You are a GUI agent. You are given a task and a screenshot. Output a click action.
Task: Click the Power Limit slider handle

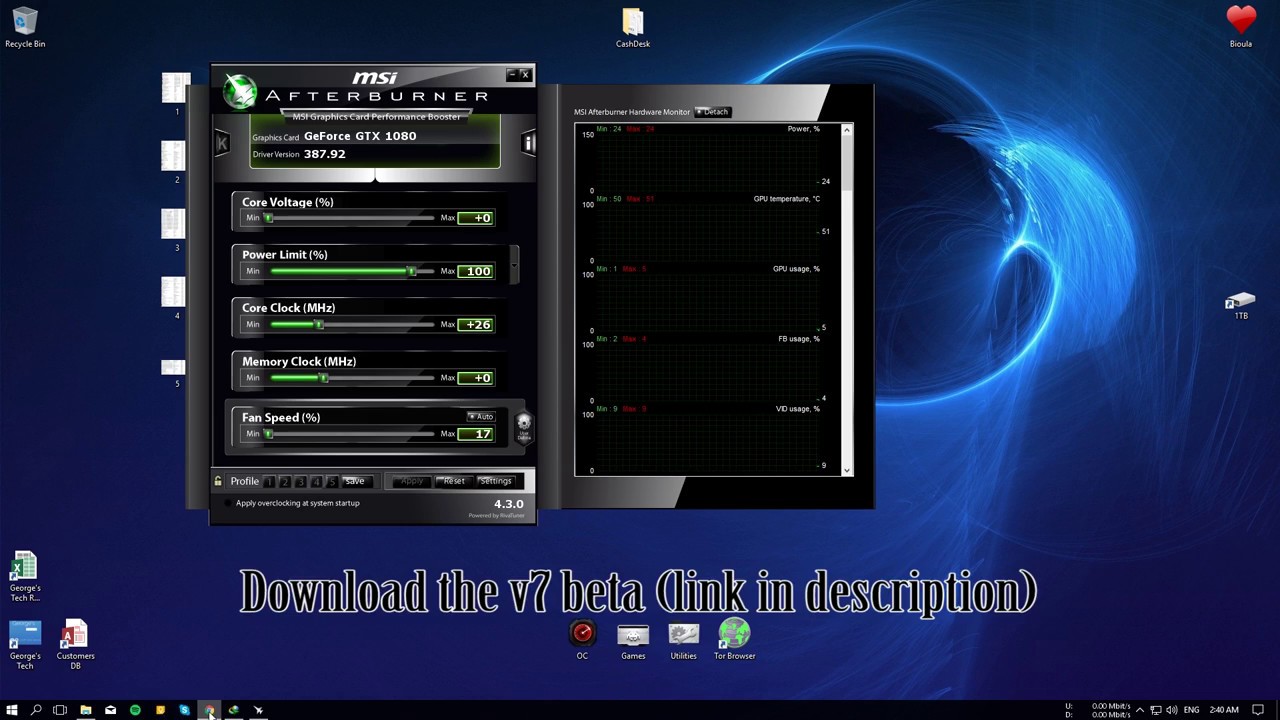pos(411,271)
